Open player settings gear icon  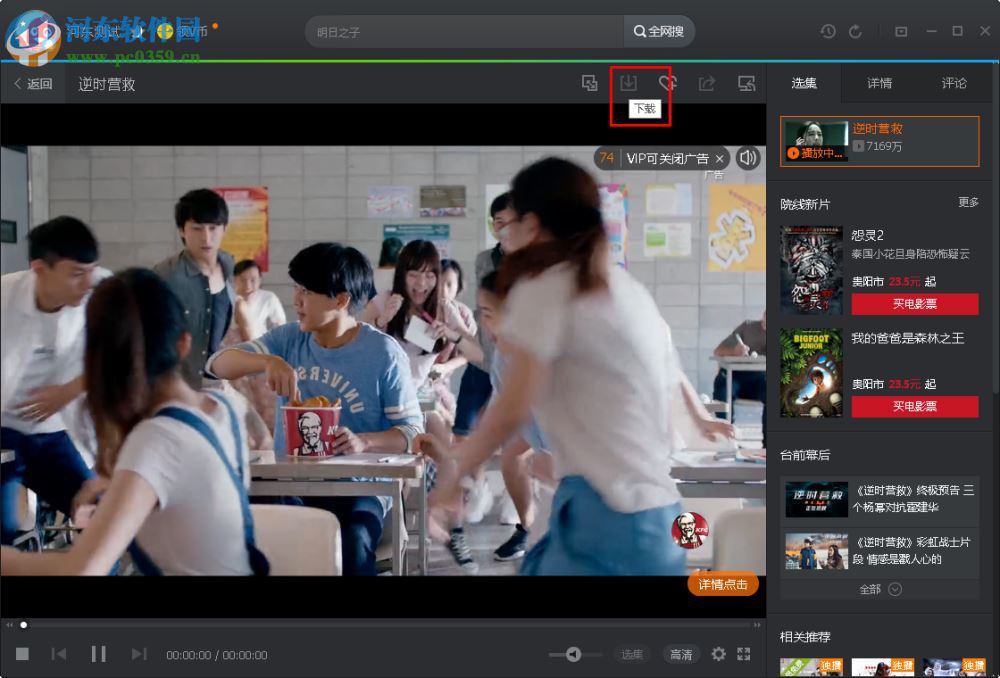(x=718, y=654)
